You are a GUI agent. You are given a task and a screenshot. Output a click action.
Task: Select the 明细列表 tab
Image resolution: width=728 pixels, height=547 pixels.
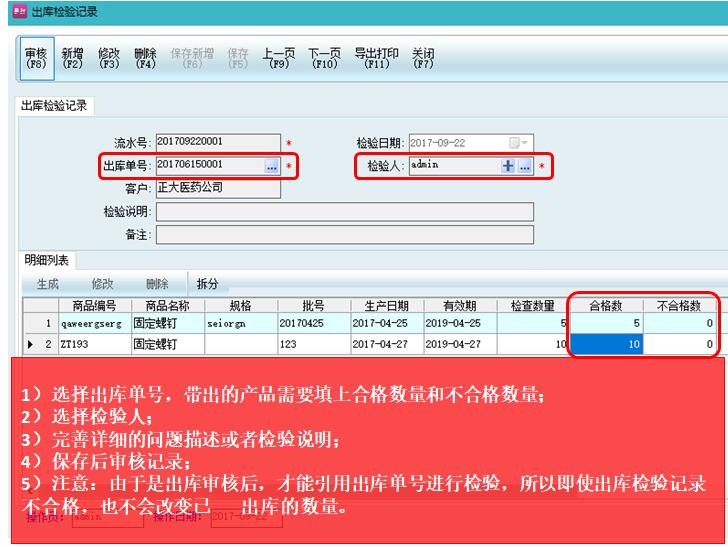tap(47, 260)
